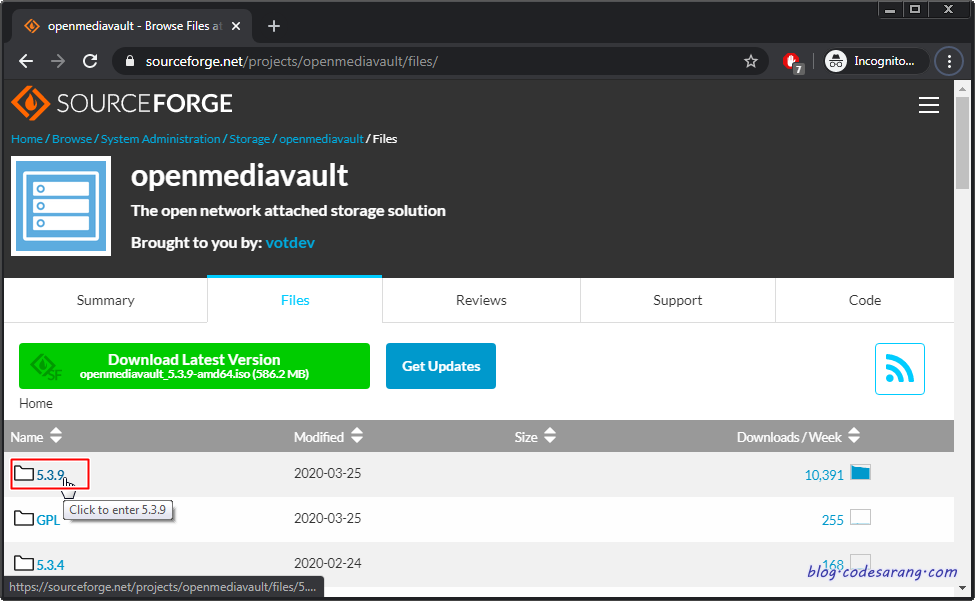Open the 5.3.9 folder link
Image resolution: width=975 pixels, height=601 pixels.
50,475
